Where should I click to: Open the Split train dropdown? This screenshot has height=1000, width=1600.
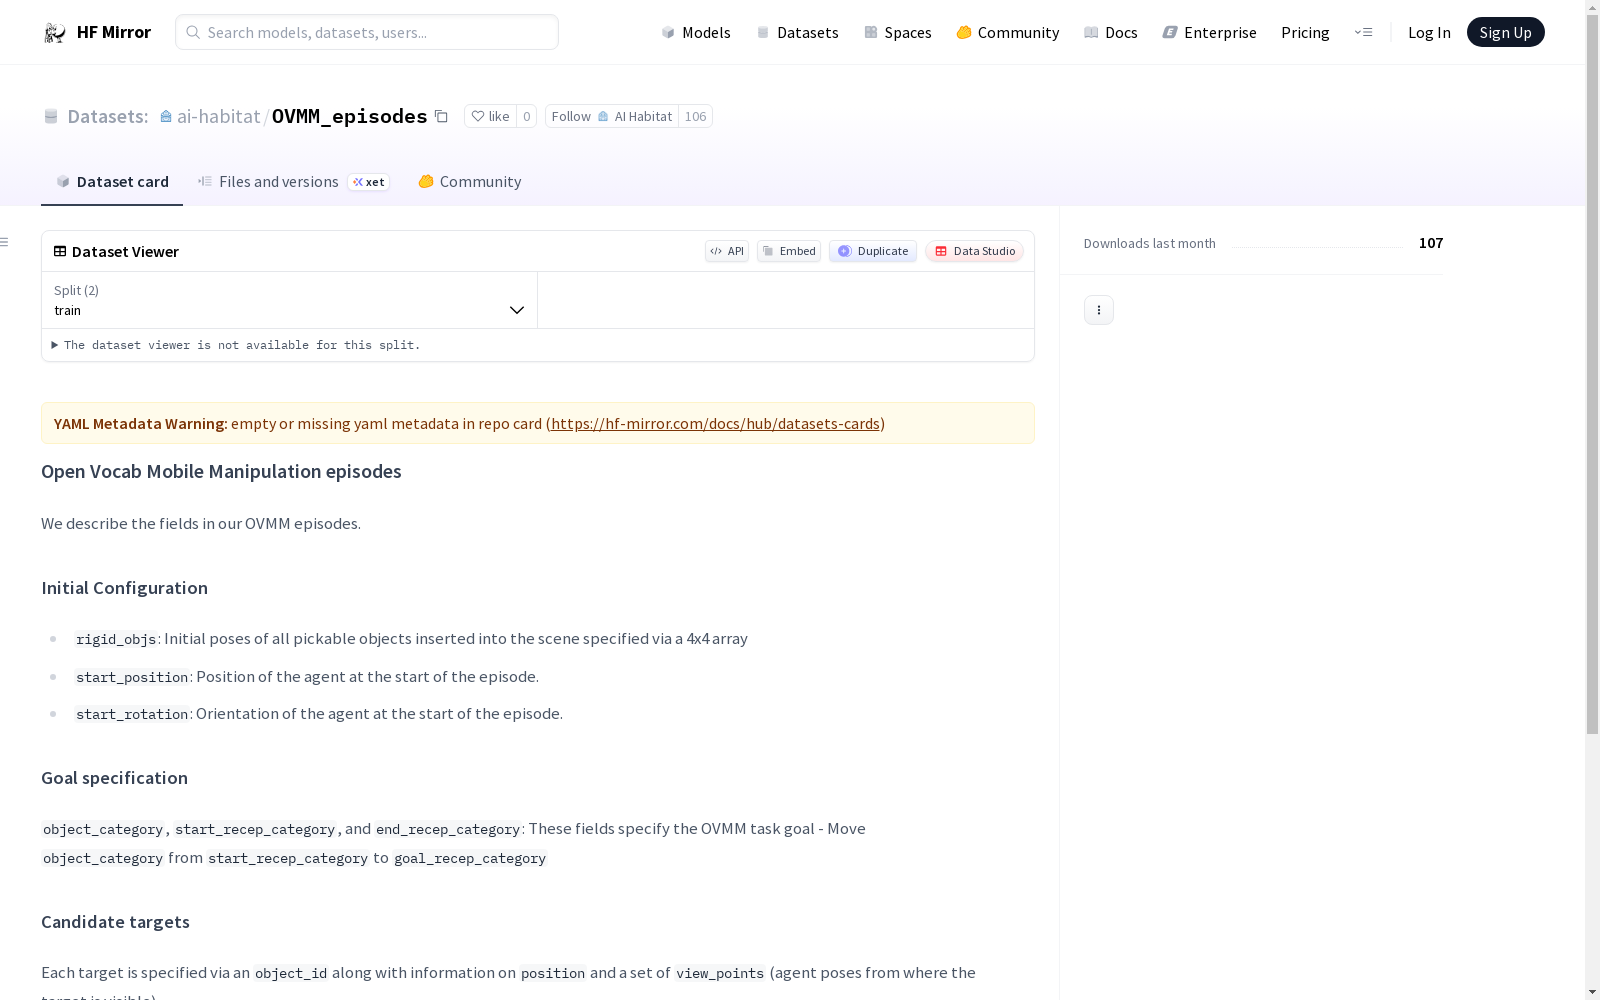pyautogui.click(x=290, y=300)
